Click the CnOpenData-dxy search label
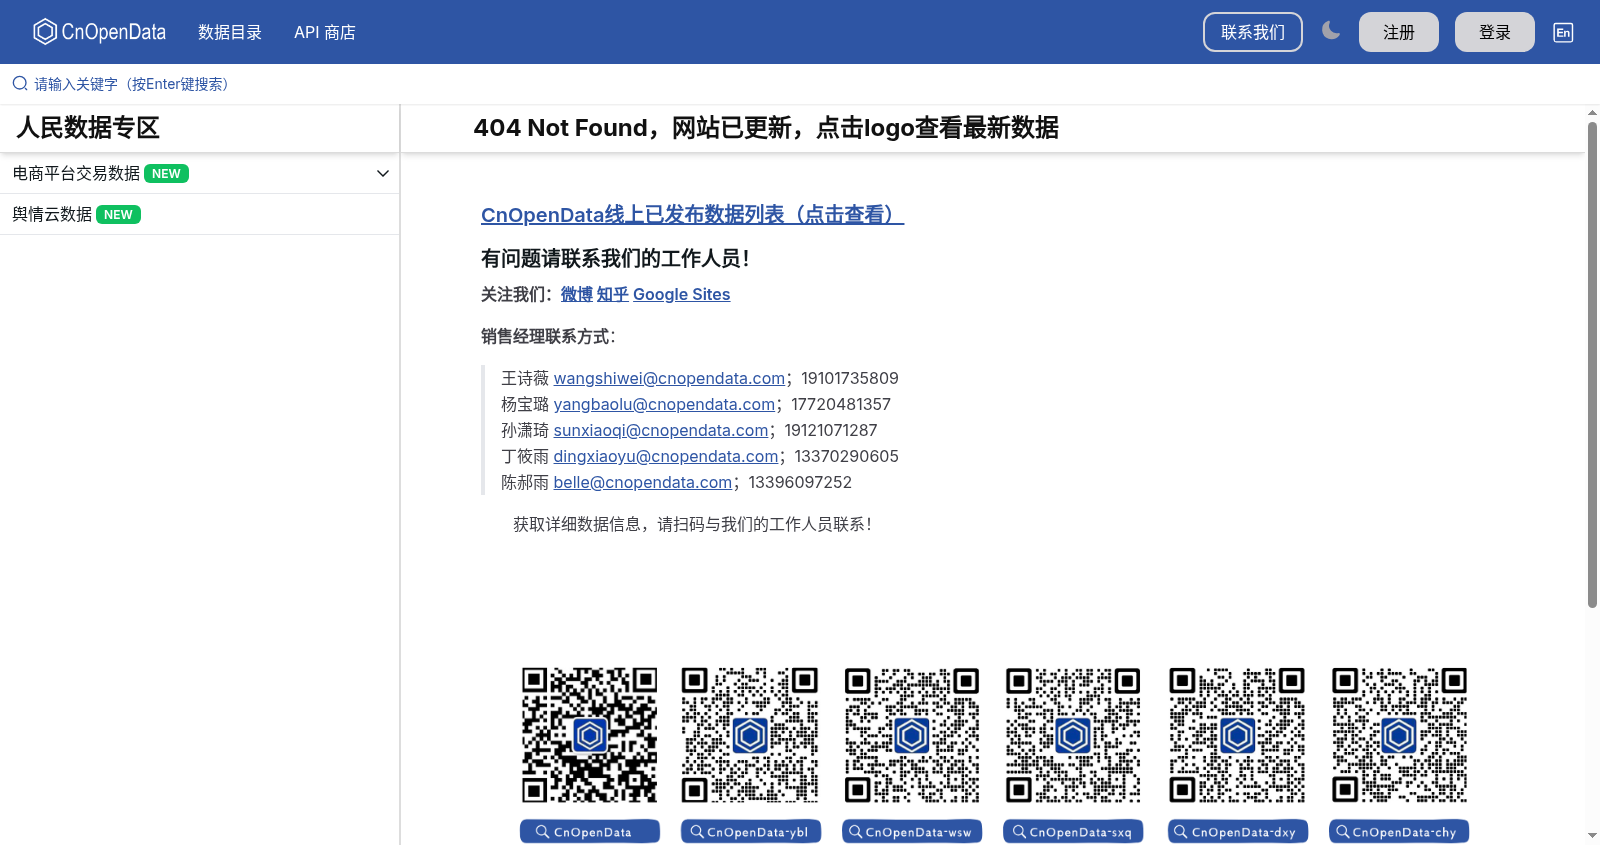 click(x=1238, y=832)
